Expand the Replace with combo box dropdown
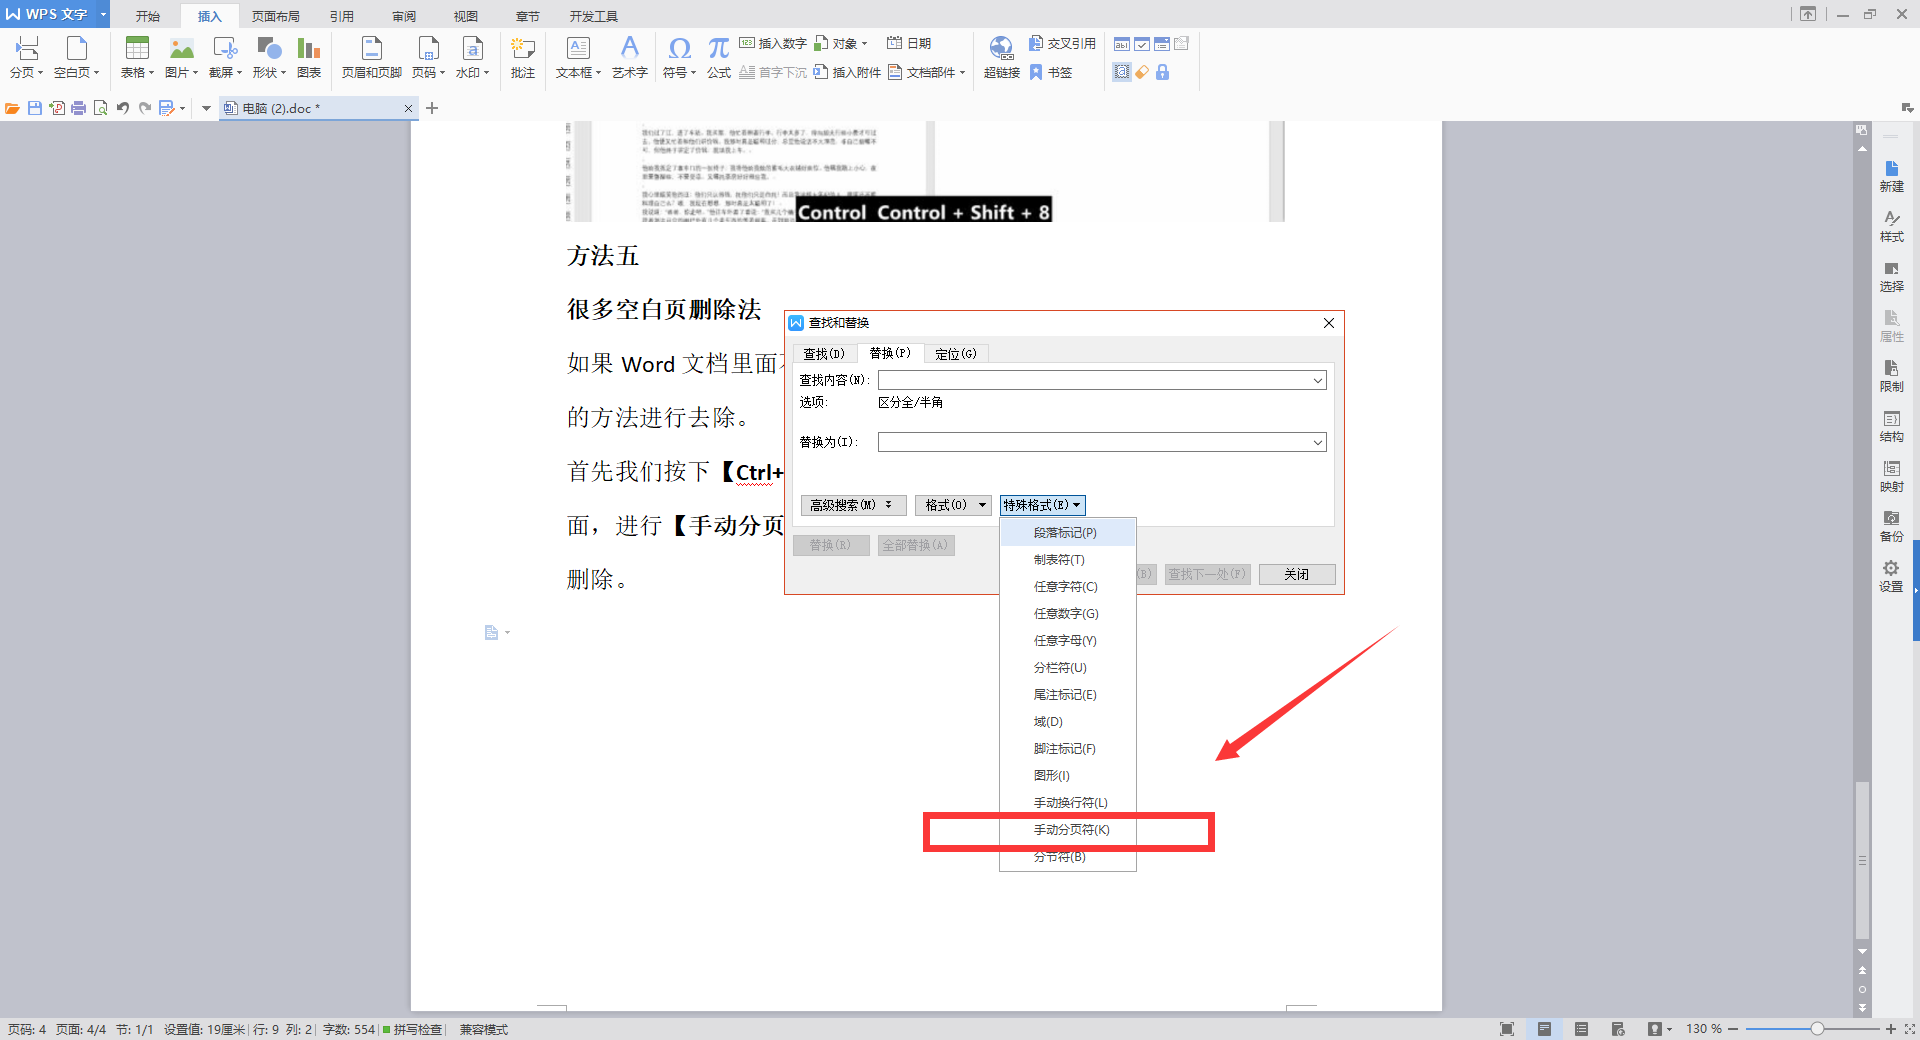1920x1040 pixels. tap(1318, 443)
